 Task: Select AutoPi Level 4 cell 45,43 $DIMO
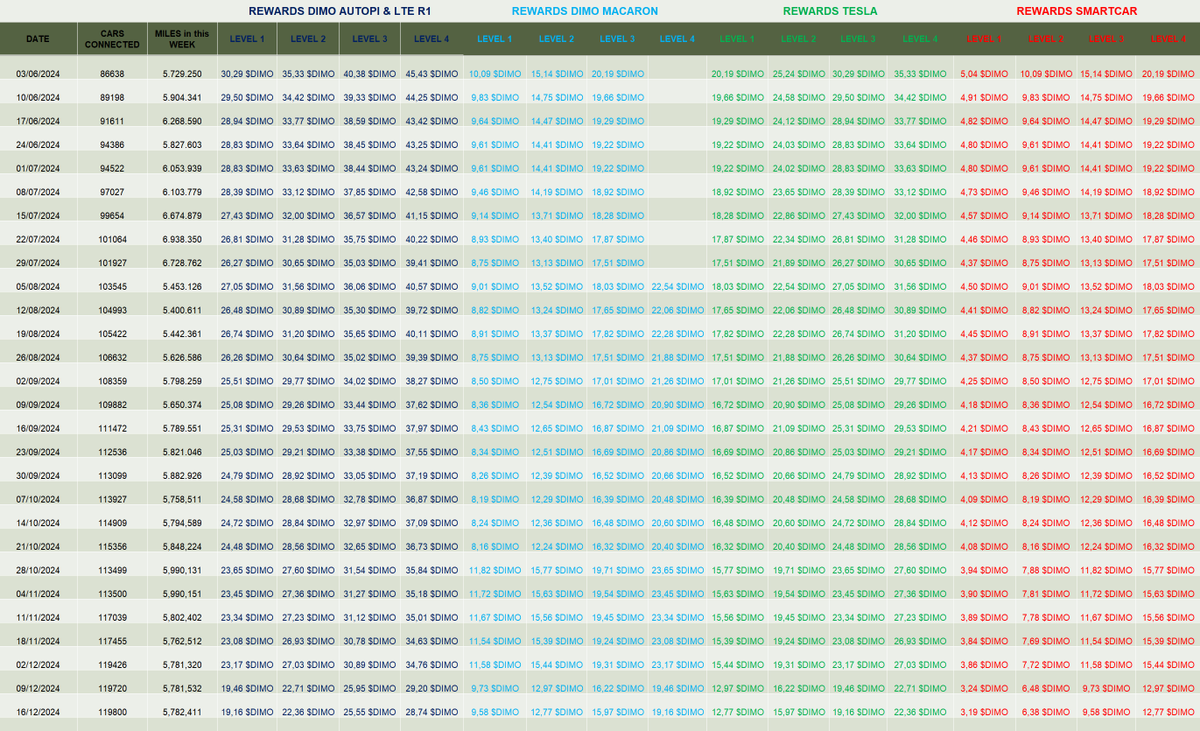[x=431, y=74]
